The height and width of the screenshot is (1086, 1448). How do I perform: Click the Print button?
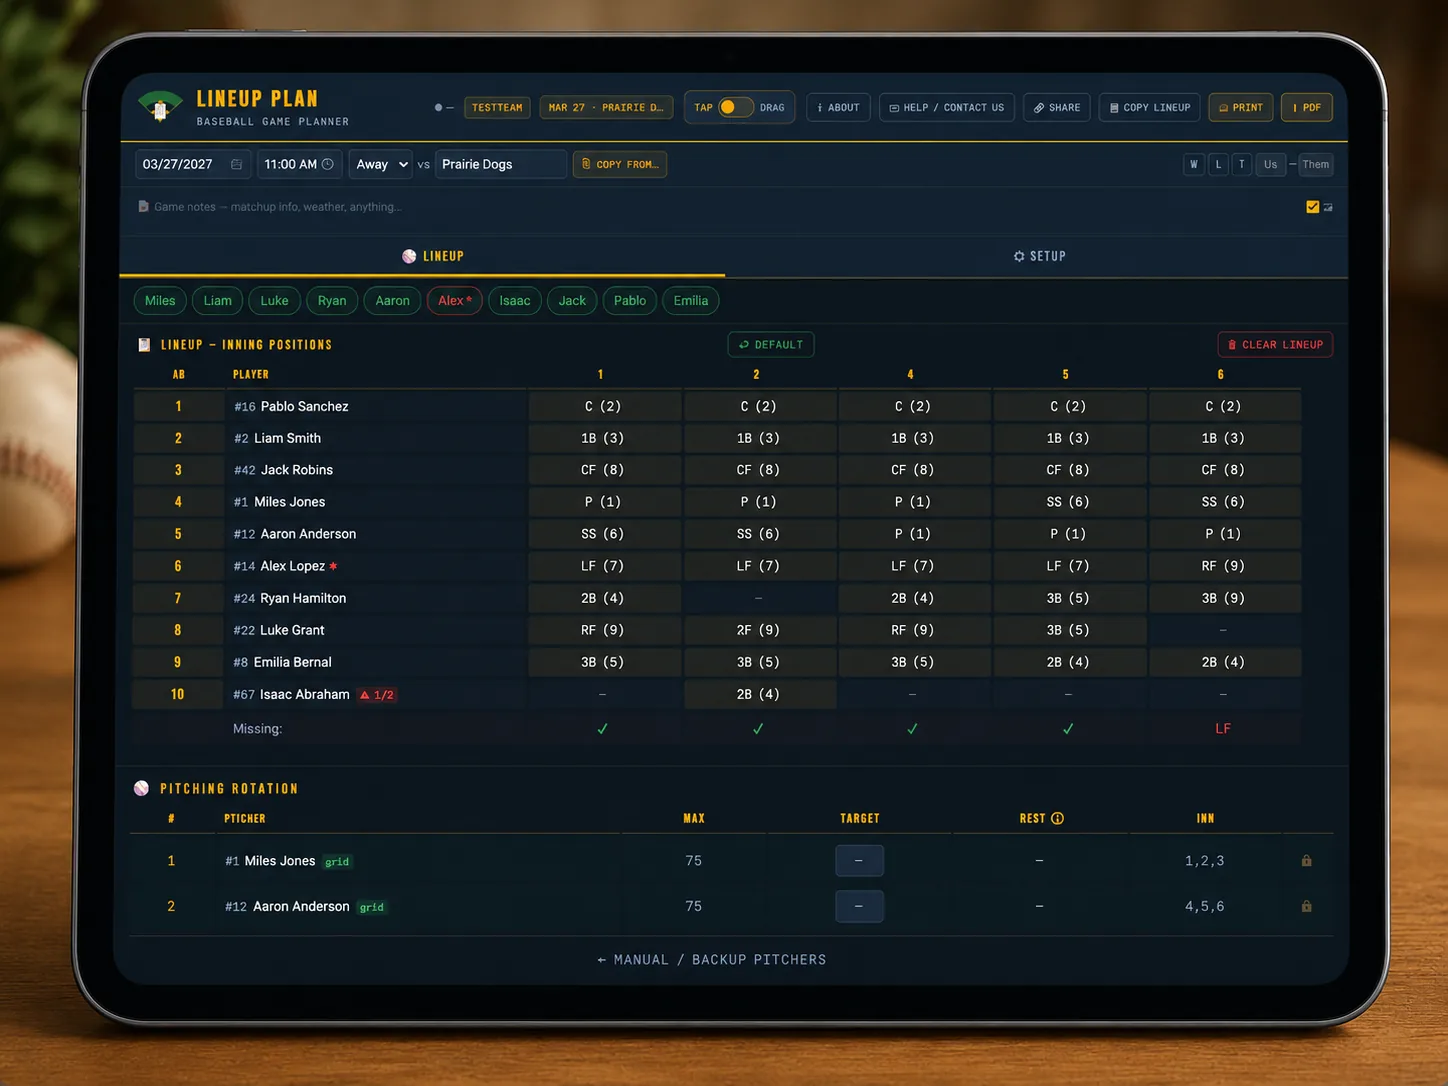click(x=1241, y=107)
